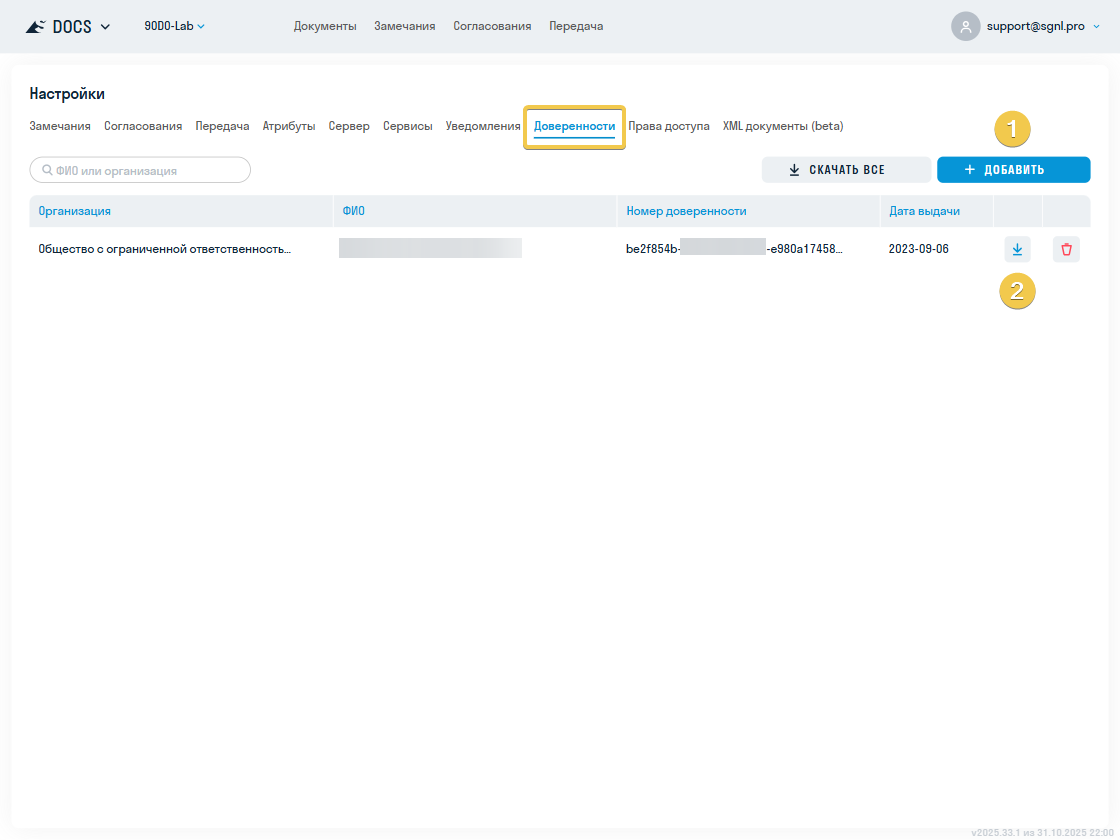Download the power of attorney row file

pyautogui.click(x=1017, y=249)
